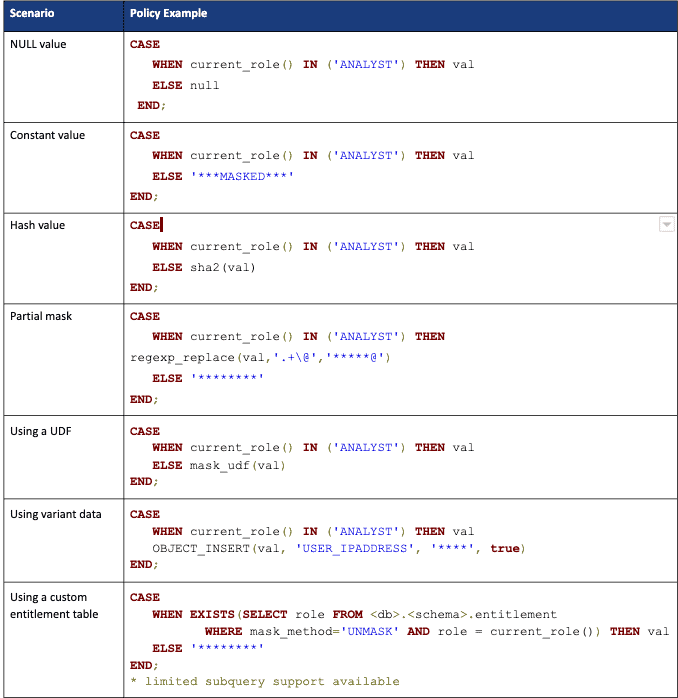Select the Hash value scenario cell
Image resolution: width=678 pixels, height=698 pixels.
[38, 225]
